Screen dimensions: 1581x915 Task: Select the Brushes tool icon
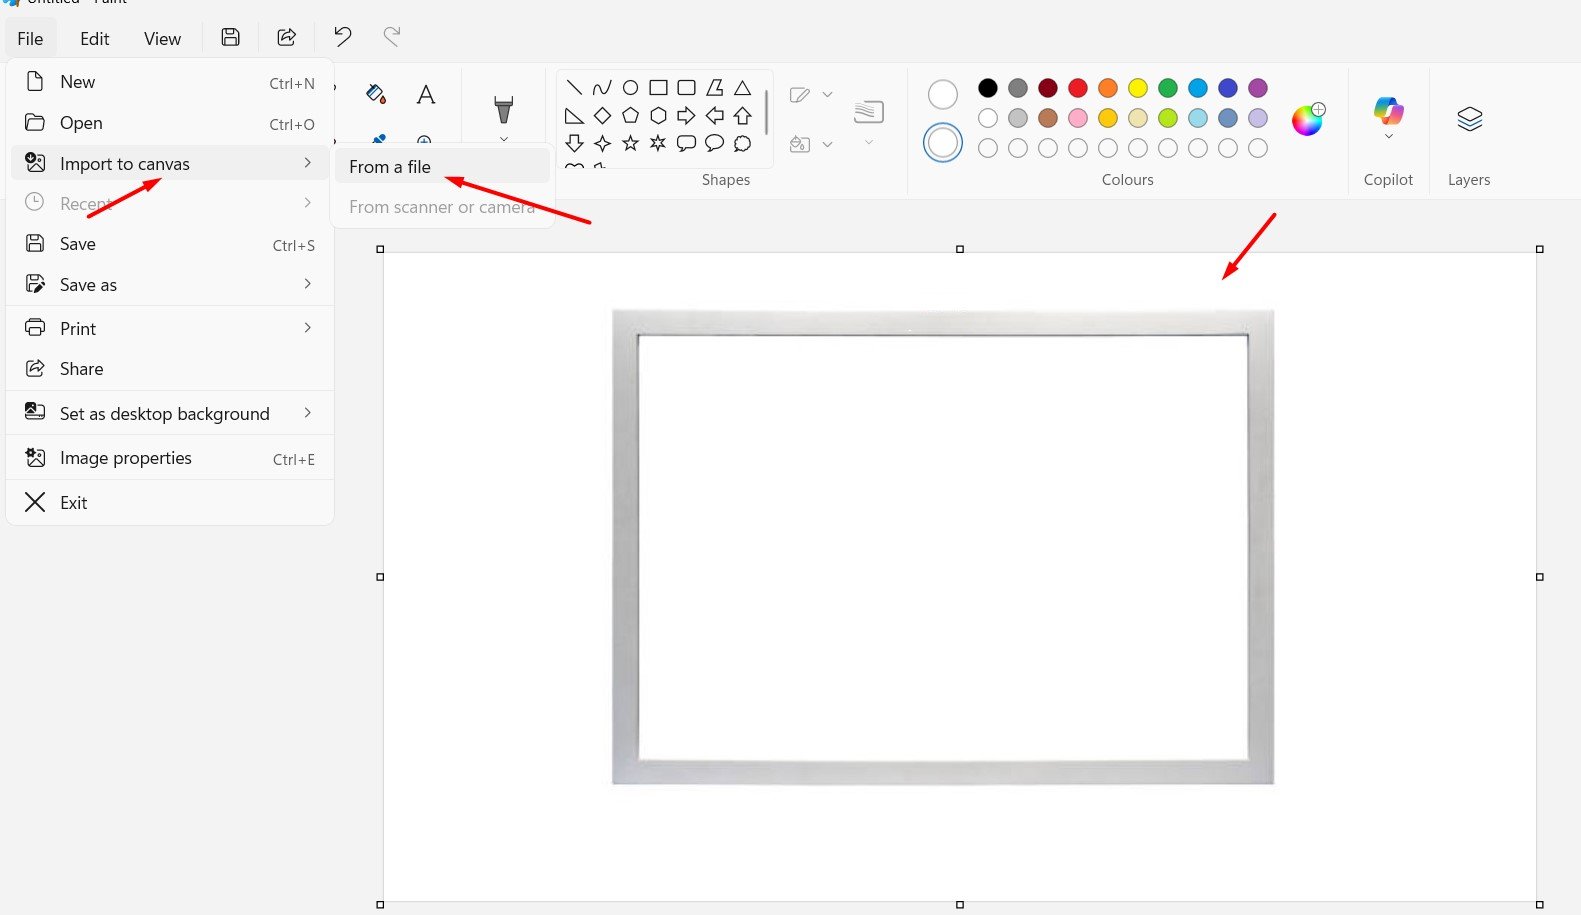(x=504, y=109)
